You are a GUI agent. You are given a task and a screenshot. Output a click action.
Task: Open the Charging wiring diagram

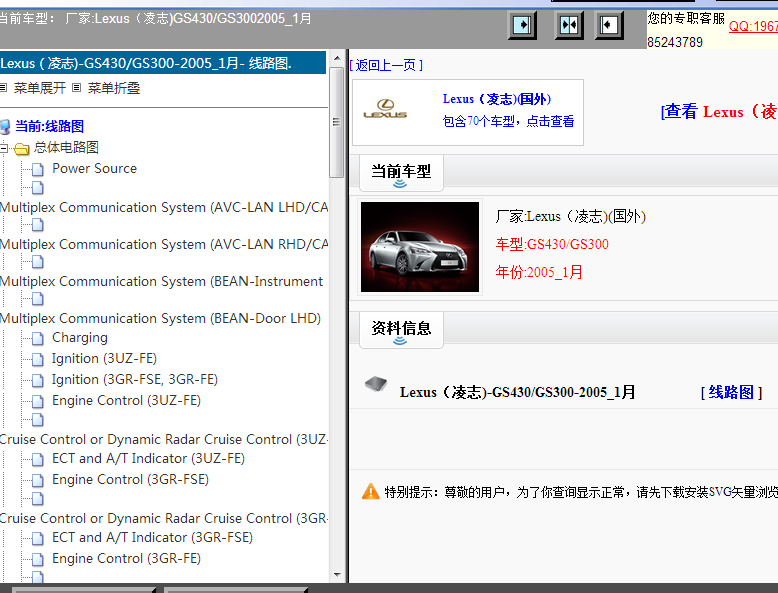point(80,338)
